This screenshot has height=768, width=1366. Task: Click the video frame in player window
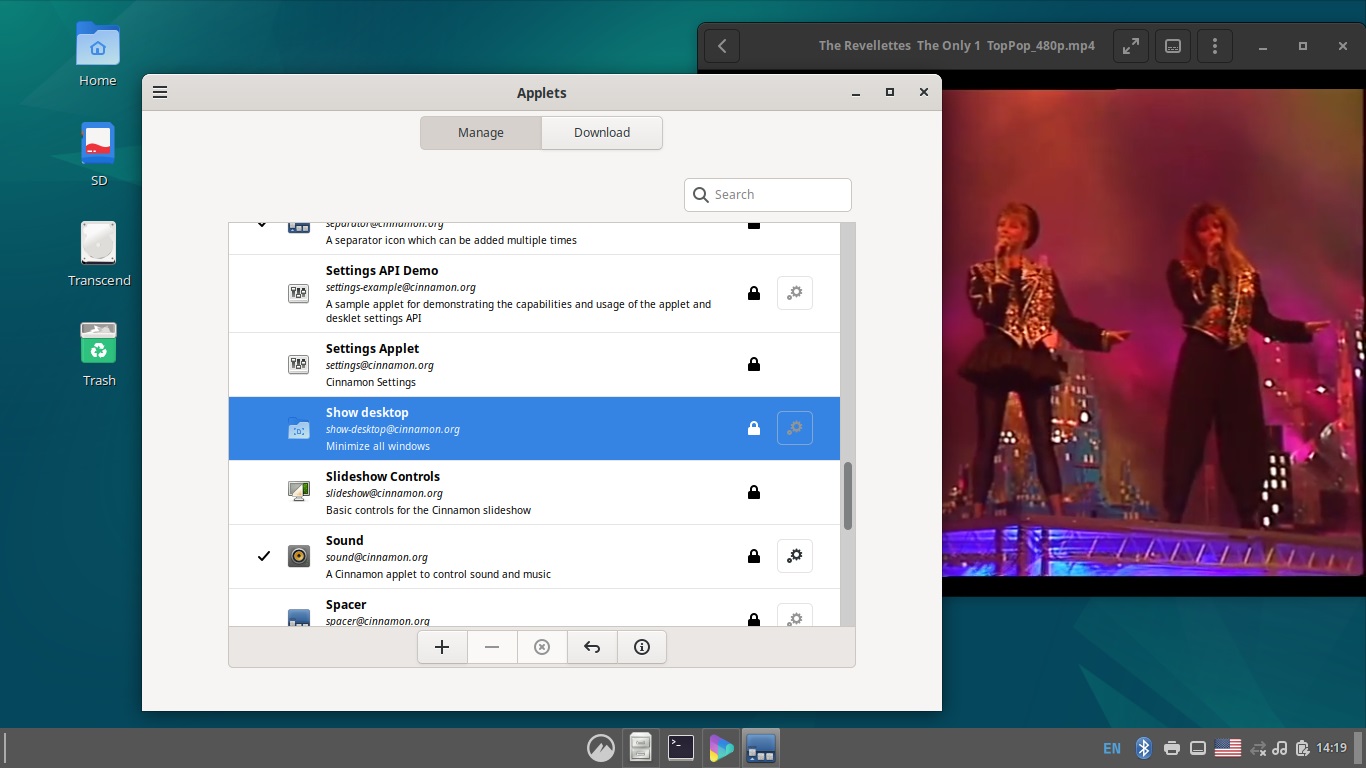tap(1153, 334)
